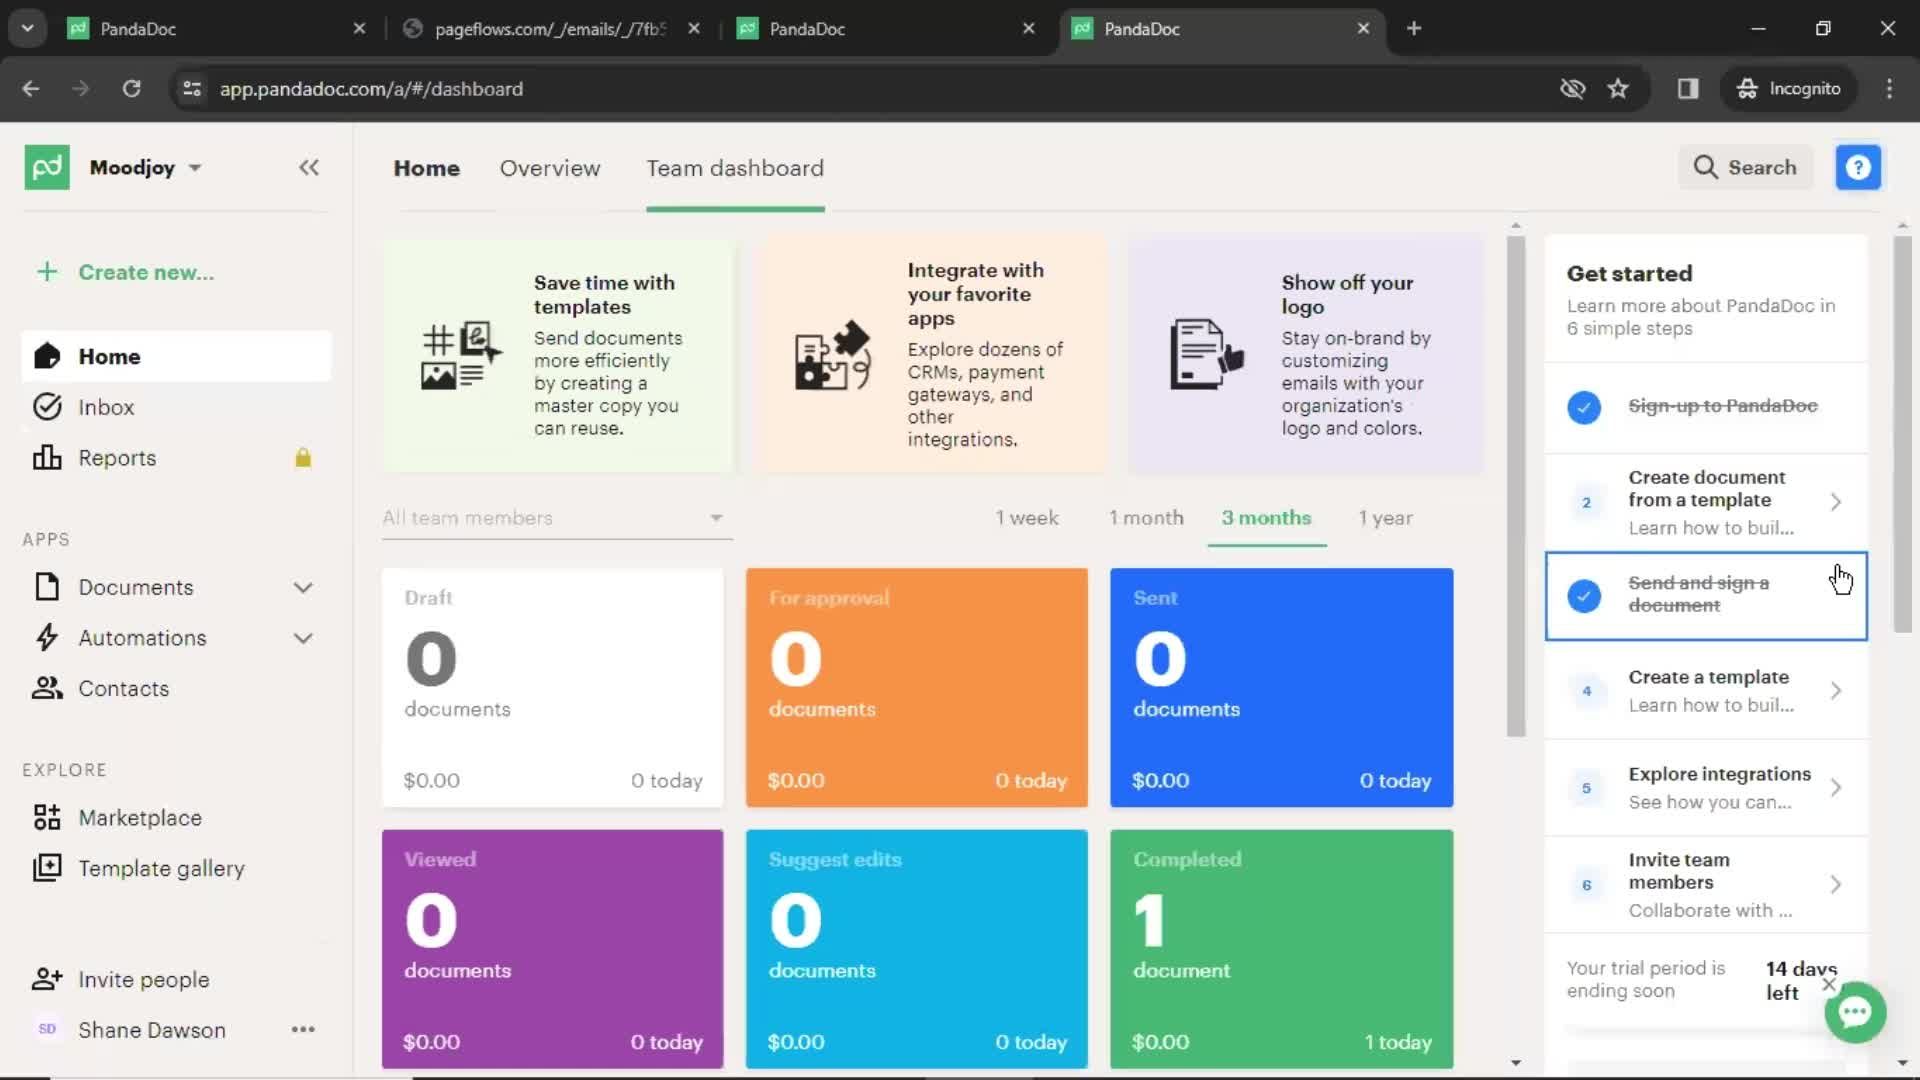Toggle the Documents section expander
1920x1080 pixels.
click(301, 587)
